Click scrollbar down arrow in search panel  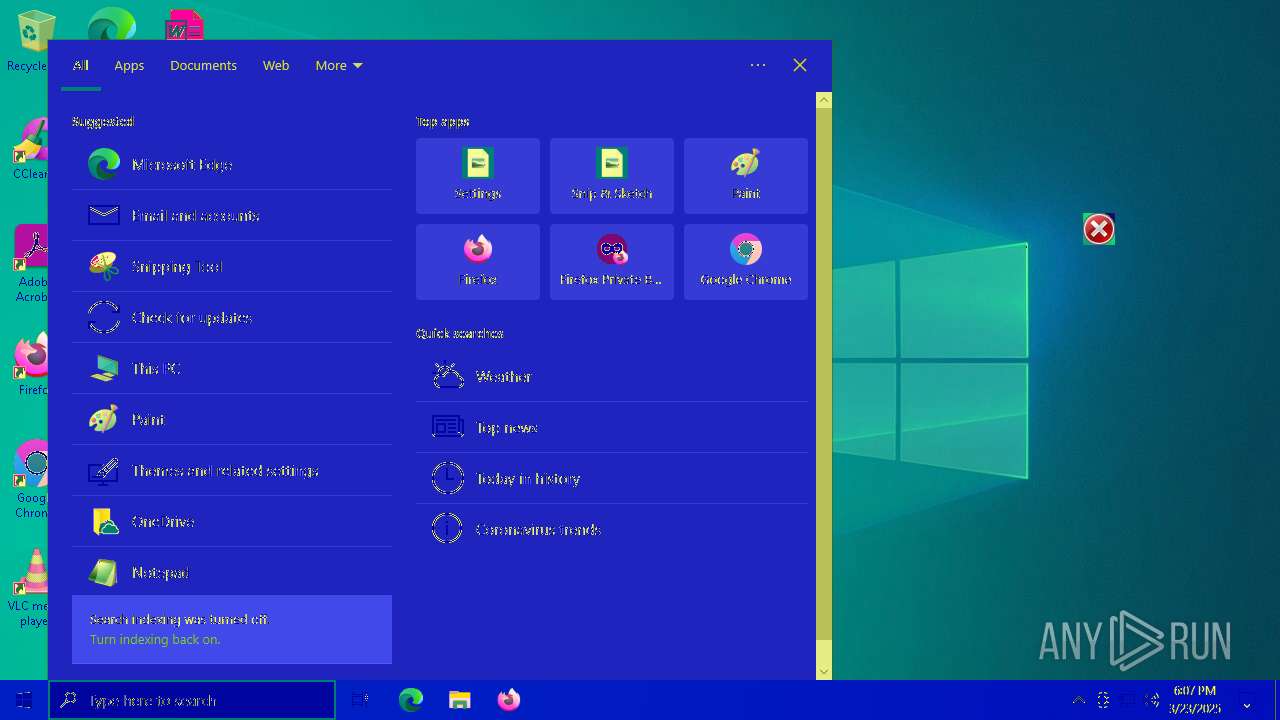[824, 671]
